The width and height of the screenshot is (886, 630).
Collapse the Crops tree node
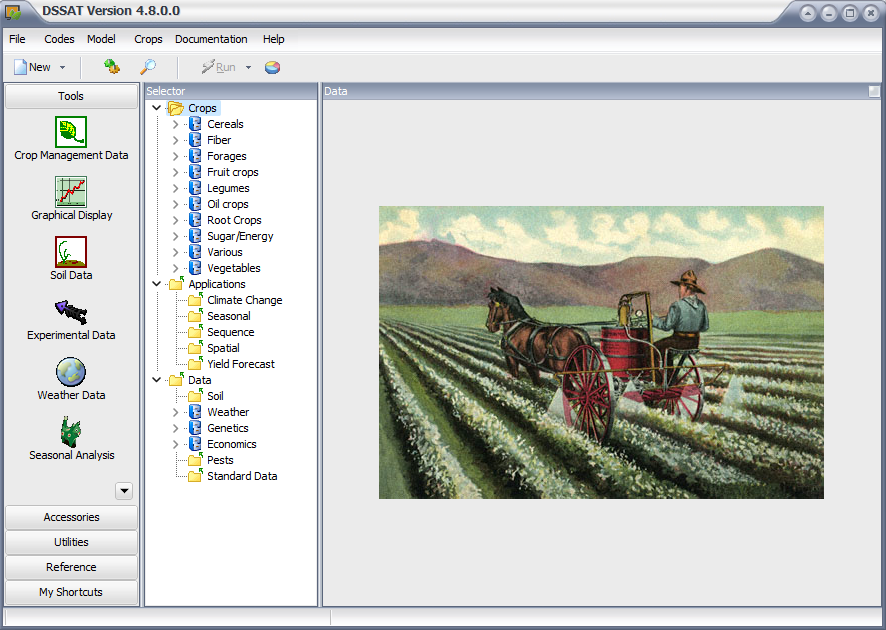[157, 107]
